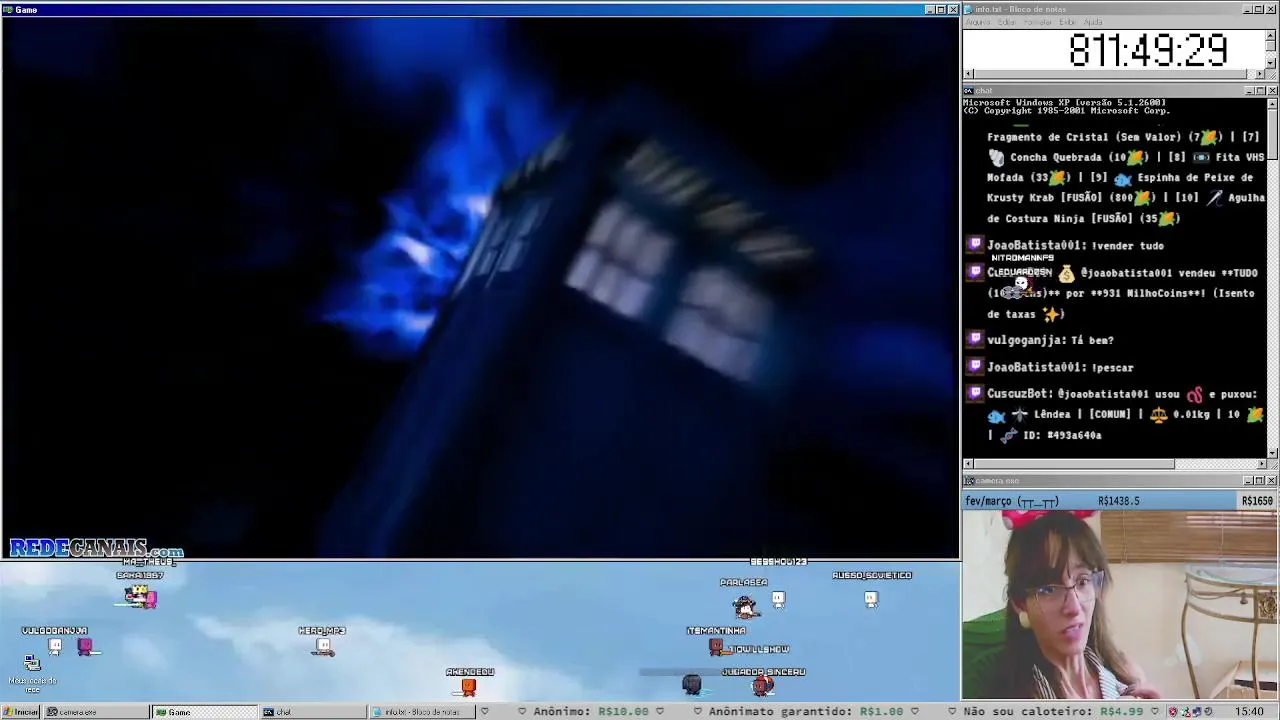Click the info.txt notepad title icon
Viewport: 1280px width, 720px height.
[969, 9]
